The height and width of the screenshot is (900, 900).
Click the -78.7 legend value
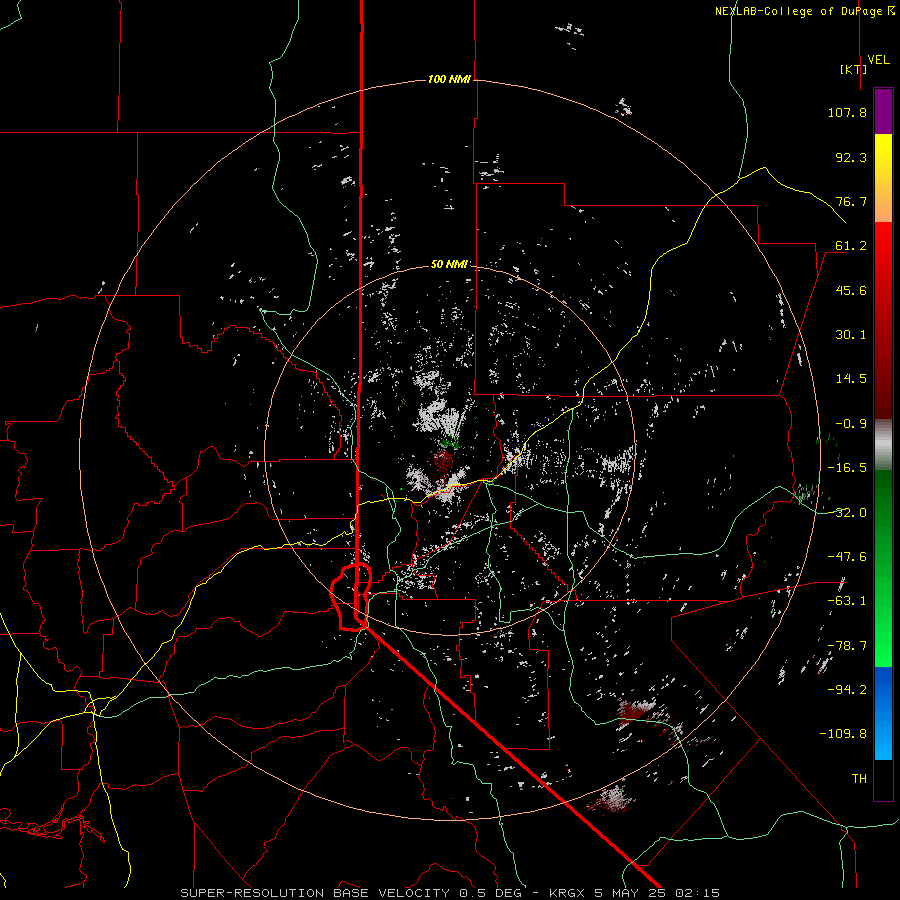coord(847,646)
